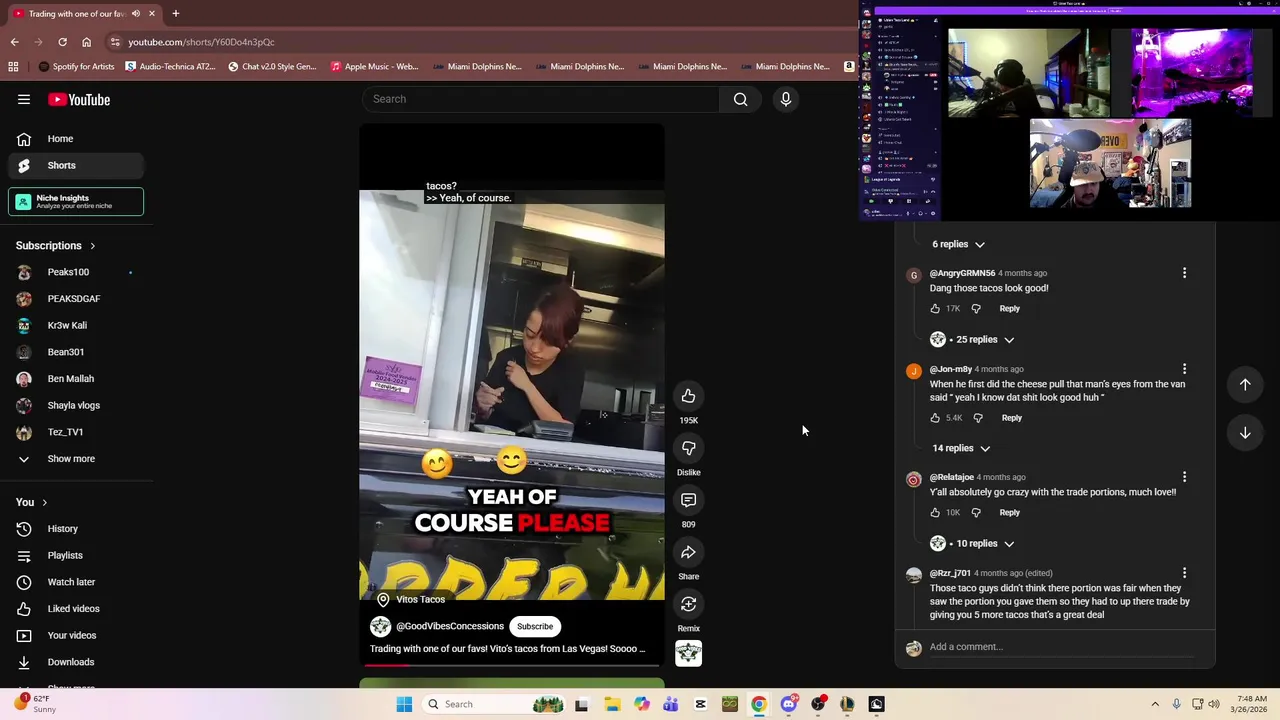The height and width of the screenshot is (720, 1280).
Task: Open options menu for AngryGRMN56 comment
Action: [x=1184, y=273]
